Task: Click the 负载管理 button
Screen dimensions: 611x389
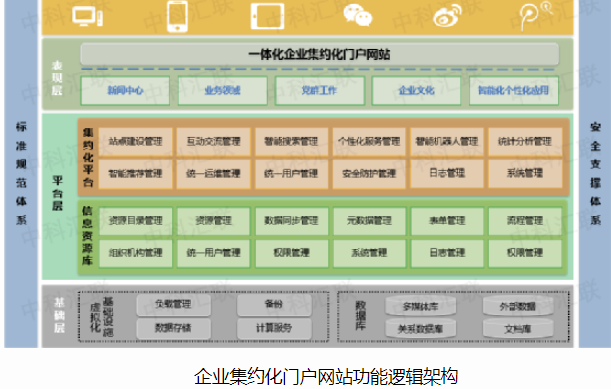Action: pos(173,304)
